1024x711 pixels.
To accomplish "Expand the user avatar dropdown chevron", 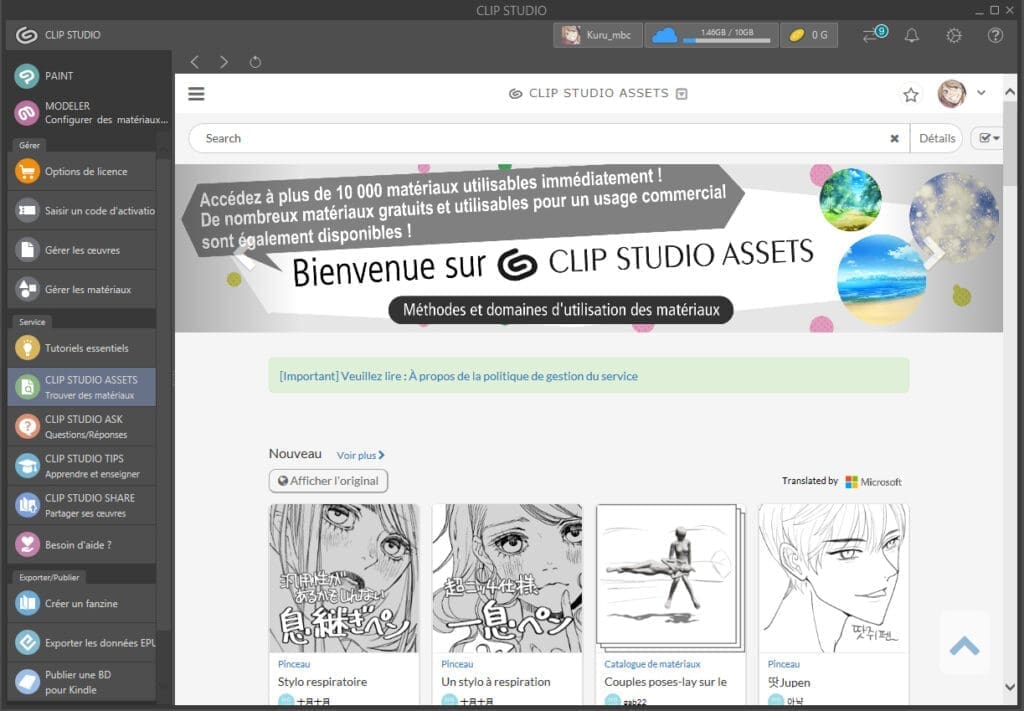I will click(981, 93).
